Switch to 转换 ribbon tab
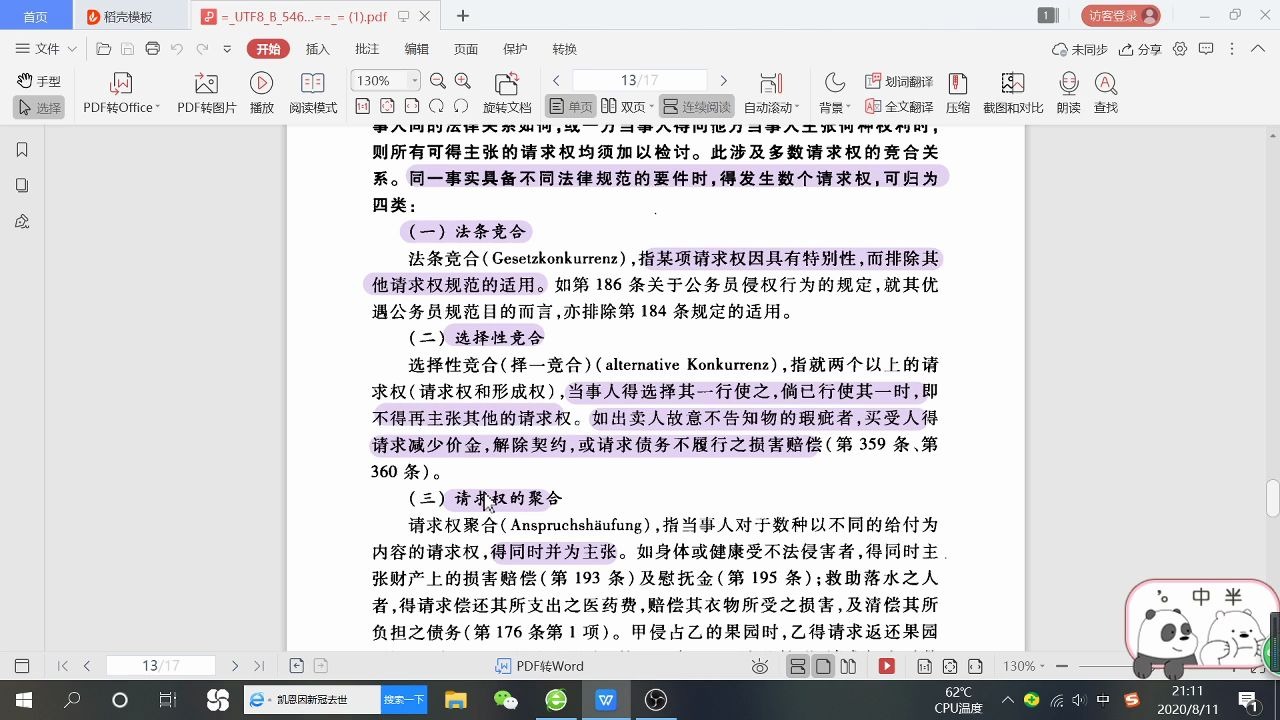The height and width of the screenshot is (720, 1280). [564, 49]
